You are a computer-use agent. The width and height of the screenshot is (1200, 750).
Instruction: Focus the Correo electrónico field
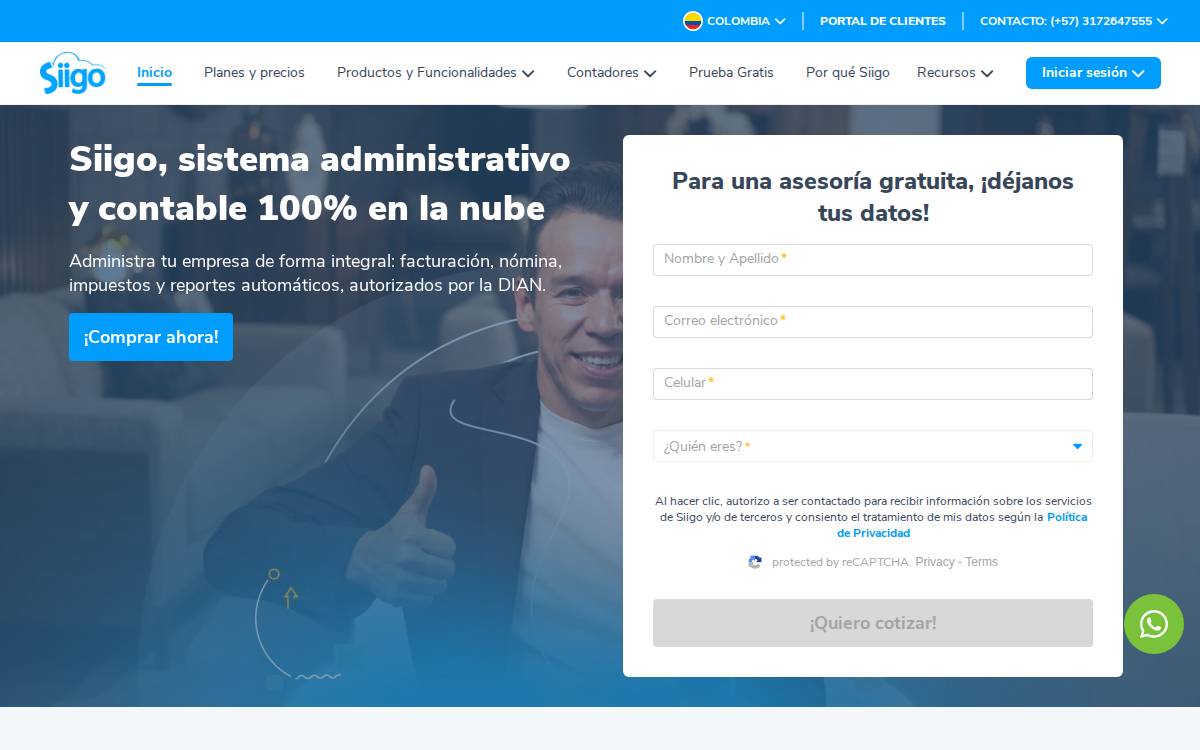873,322
